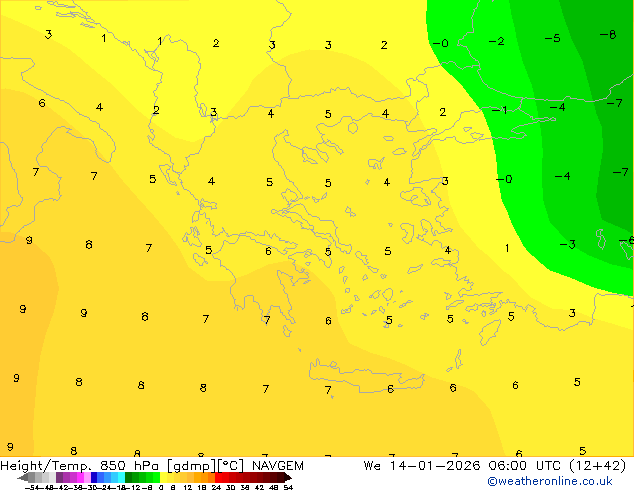
Task: Select the date '14-01-2026'
Action: 435,466
